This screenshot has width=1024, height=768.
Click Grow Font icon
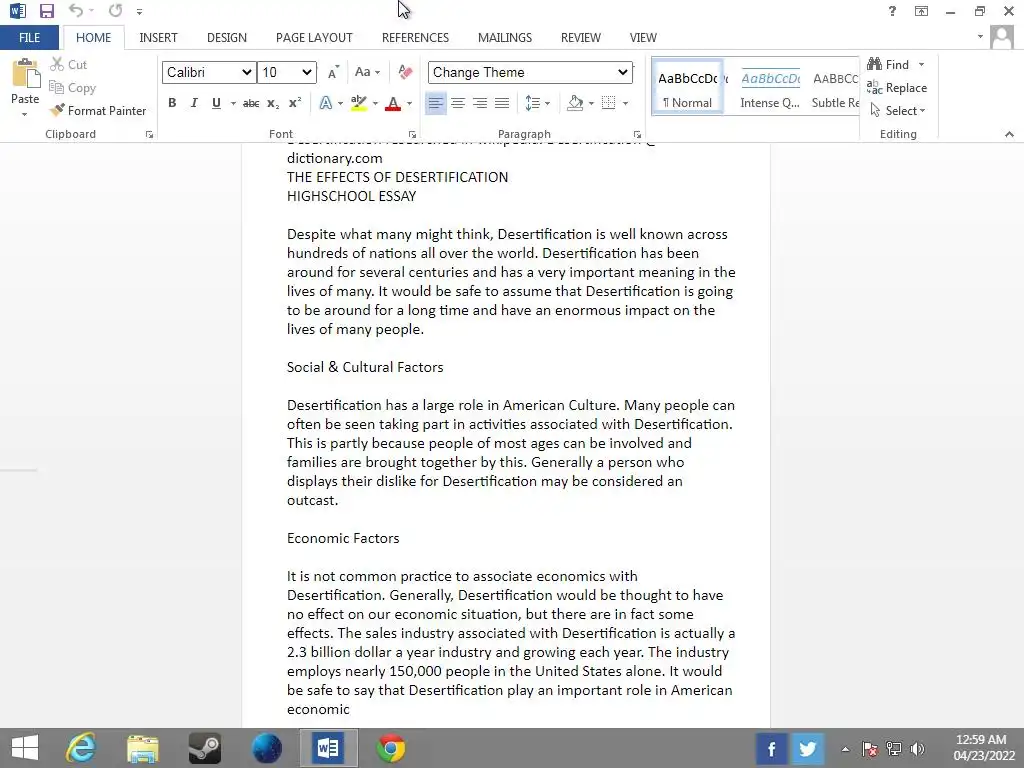pyautogui.click(x=333, y=72)
